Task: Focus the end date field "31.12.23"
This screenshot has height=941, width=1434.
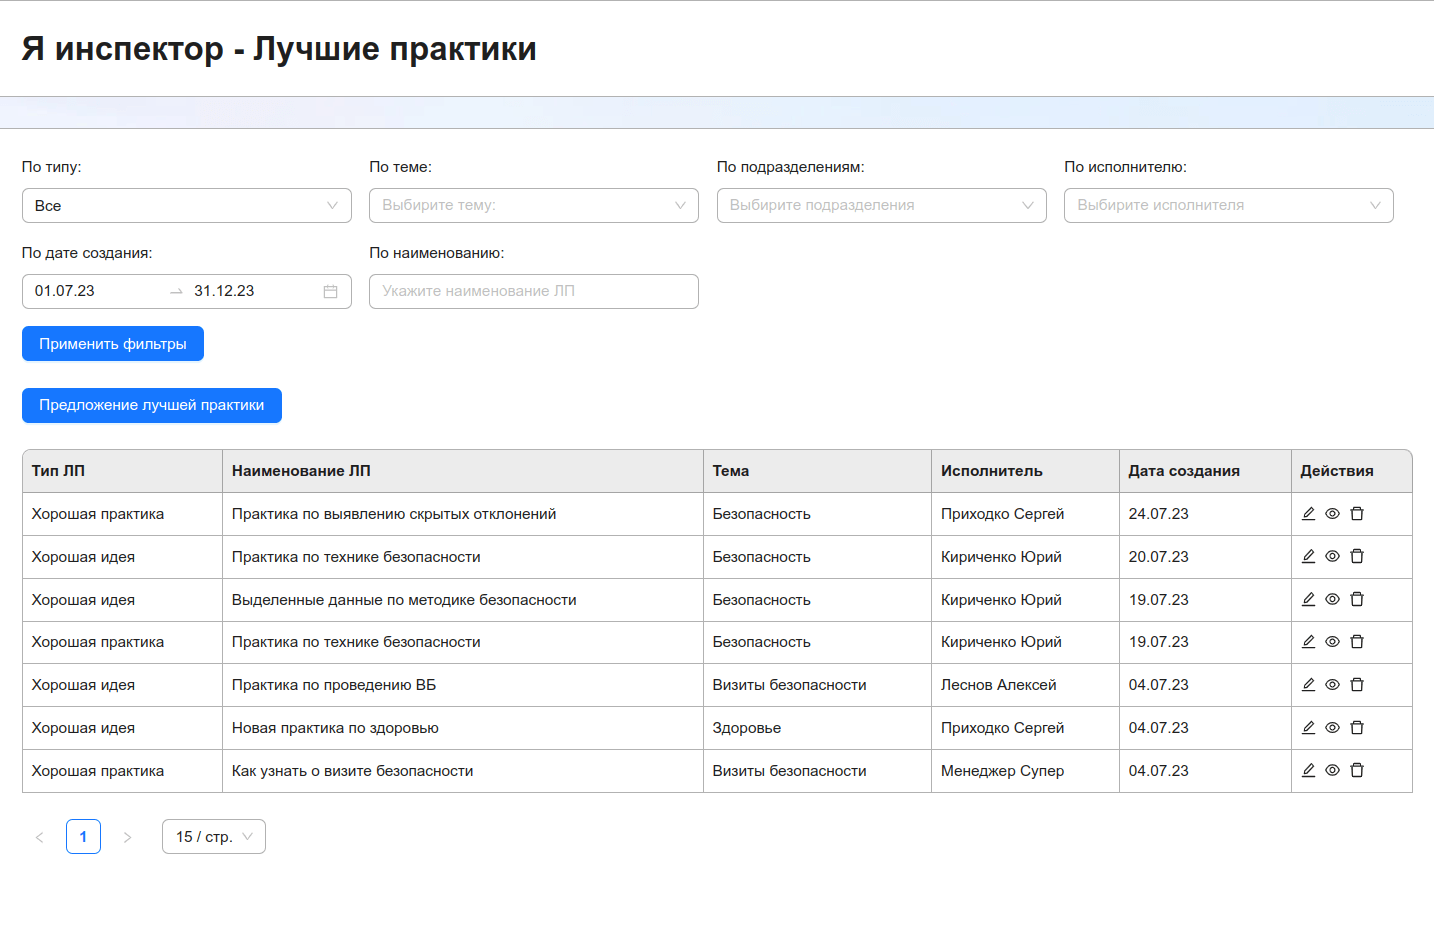Action: [x=254, y=292]
